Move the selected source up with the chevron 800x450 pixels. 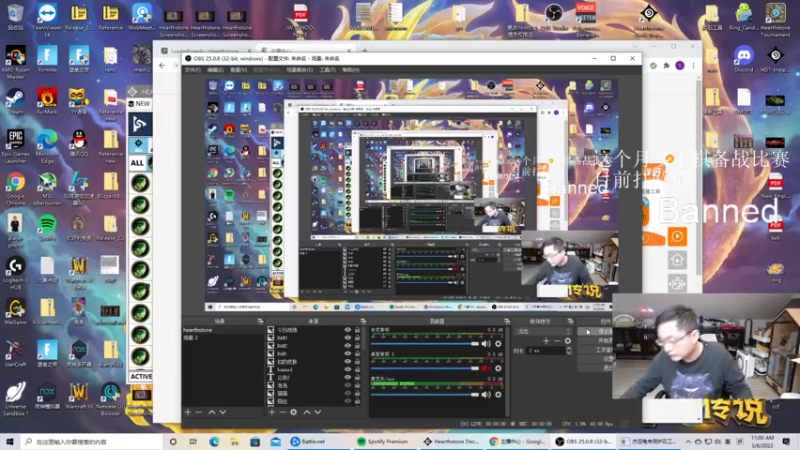(307, 412)
